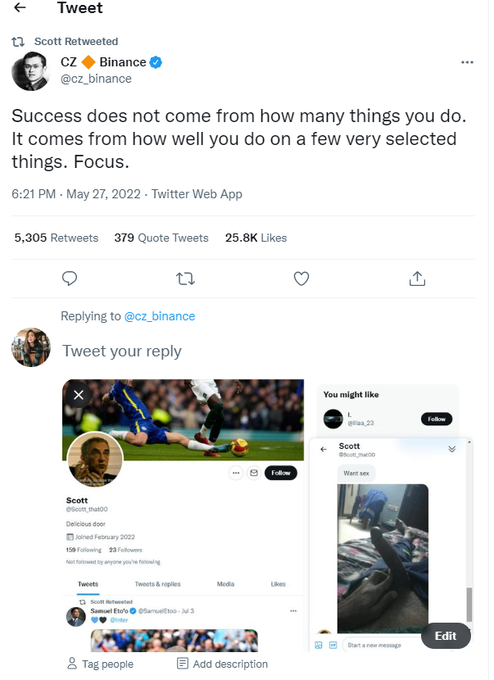Image resolution: width=494 pixels, height=680 pixels.
Task: Retweet using the retweet arrows icon
Action: pos(185,278)
